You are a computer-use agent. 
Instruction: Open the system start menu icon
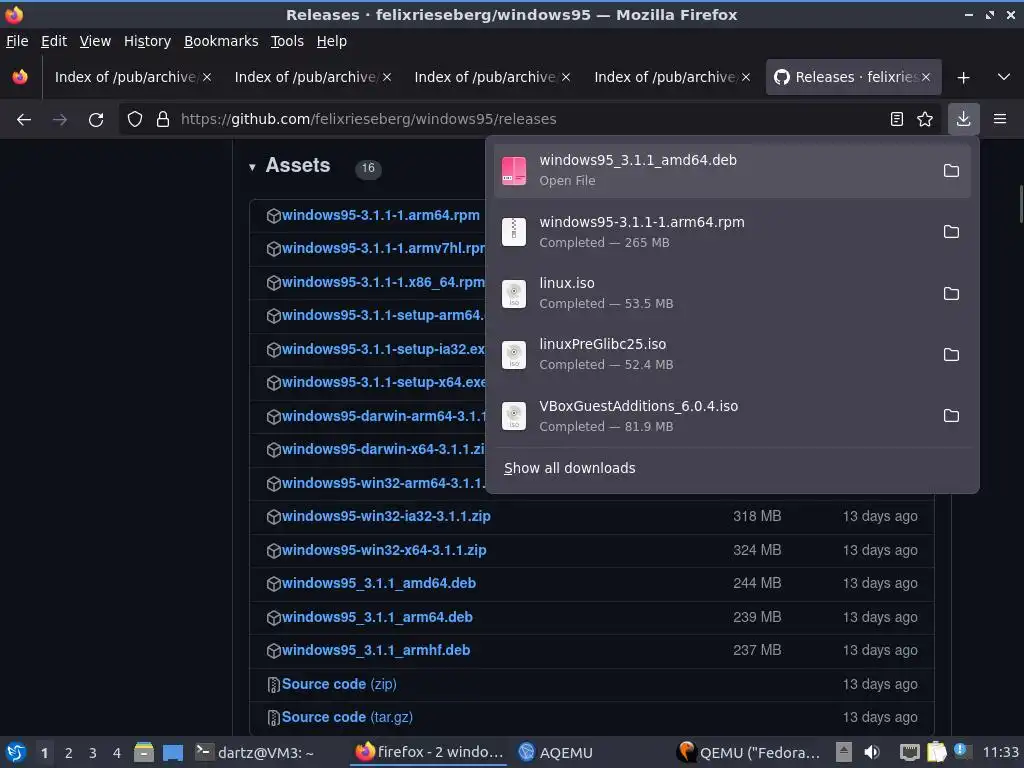coord(16,752)
